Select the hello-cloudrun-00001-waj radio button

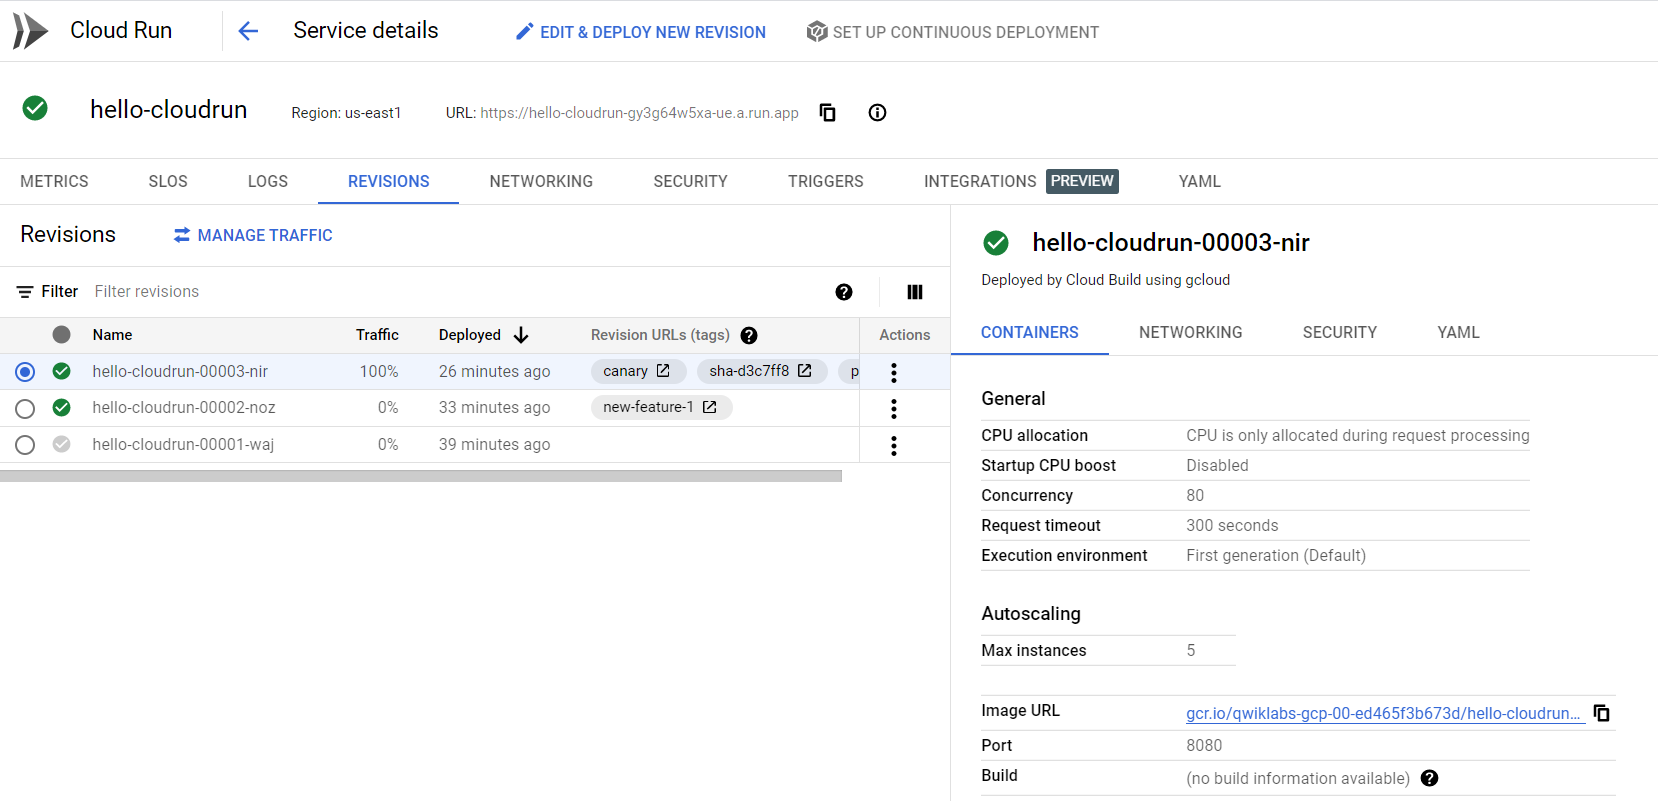point(25,445)
